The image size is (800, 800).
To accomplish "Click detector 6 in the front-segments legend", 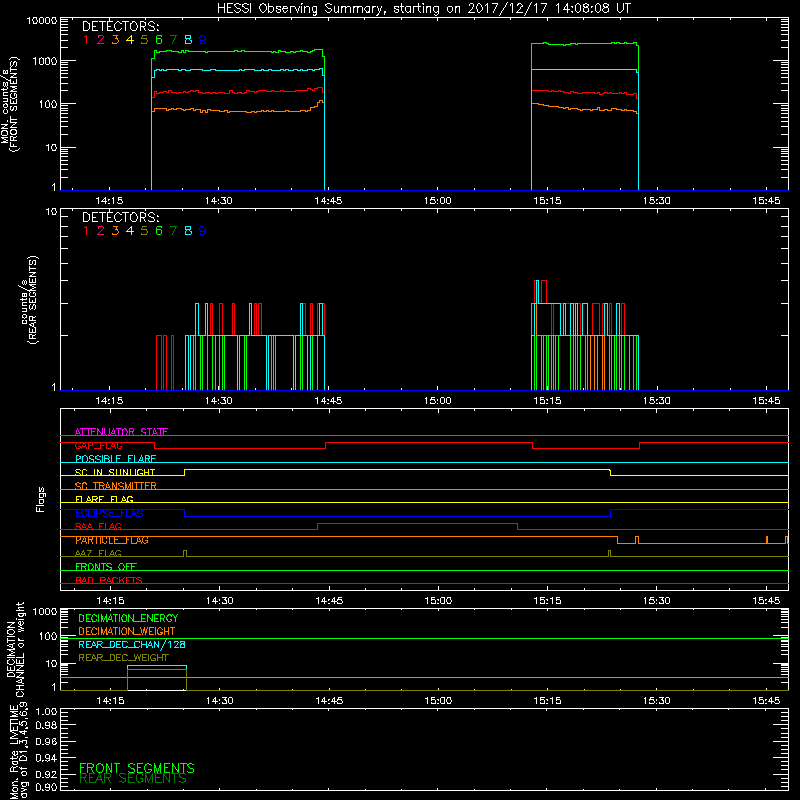I will pos(159,40).
